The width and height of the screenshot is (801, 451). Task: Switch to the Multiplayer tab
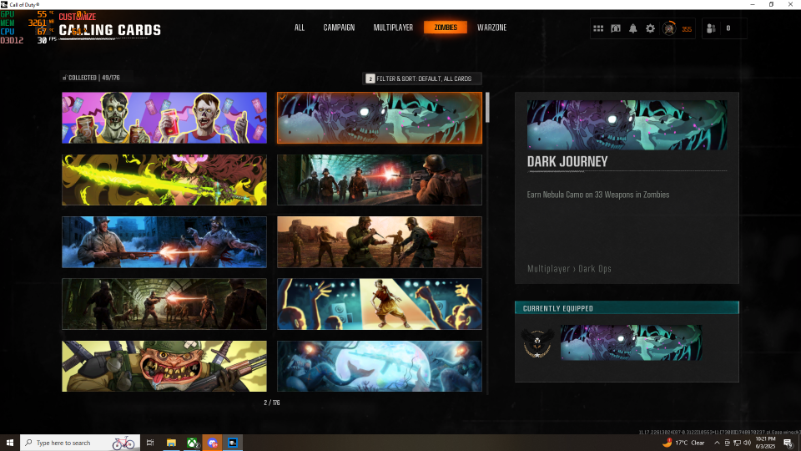click(393, 28)
